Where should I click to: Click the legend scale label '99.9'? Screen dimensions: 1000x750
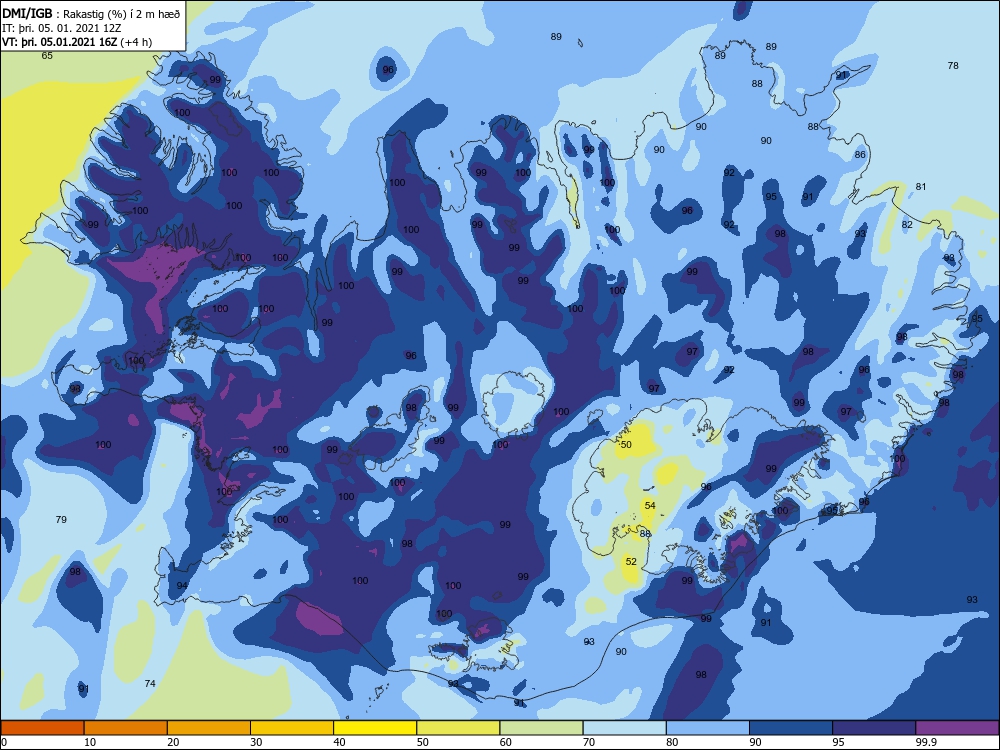925,742
